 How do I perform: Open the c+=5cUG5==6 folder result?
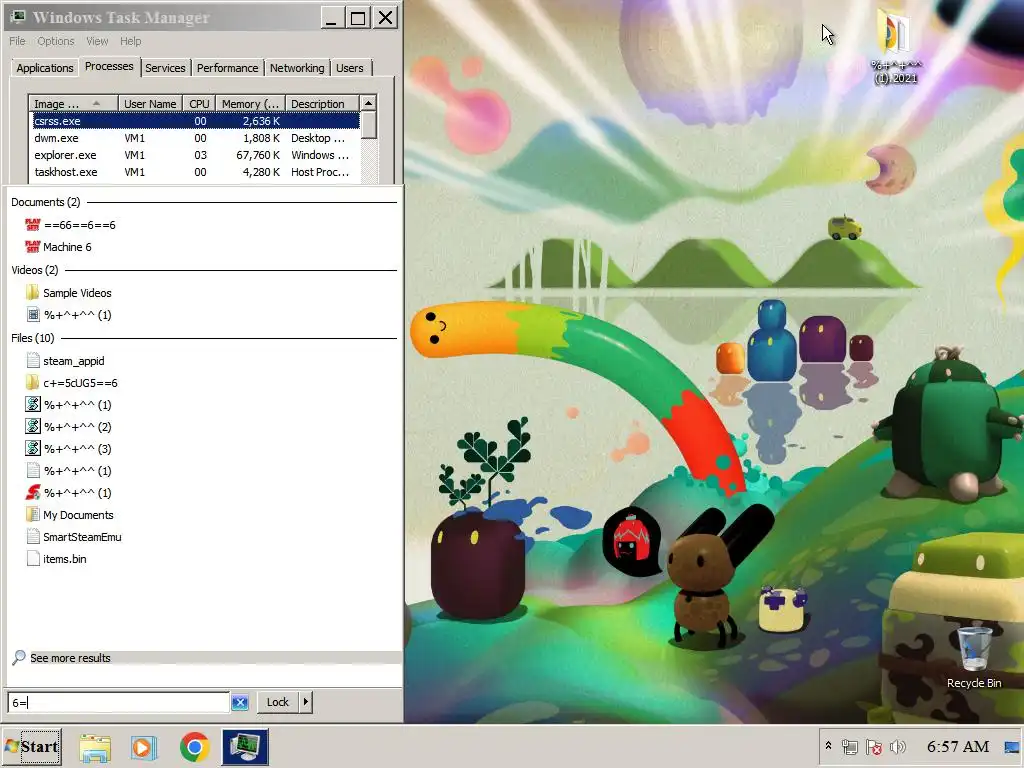[x=72, y=383]
